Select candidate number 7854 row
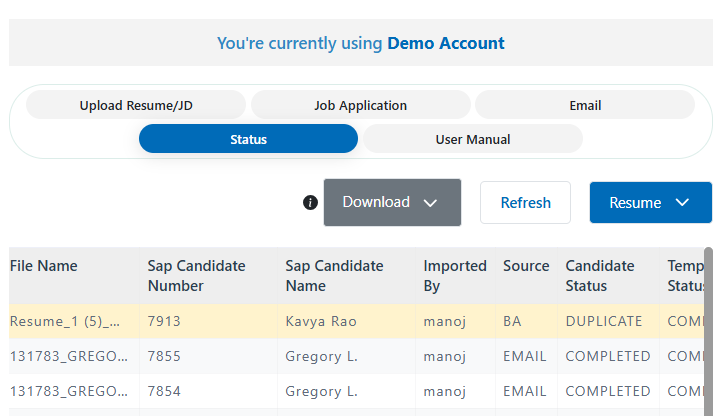 pos(163,391)
